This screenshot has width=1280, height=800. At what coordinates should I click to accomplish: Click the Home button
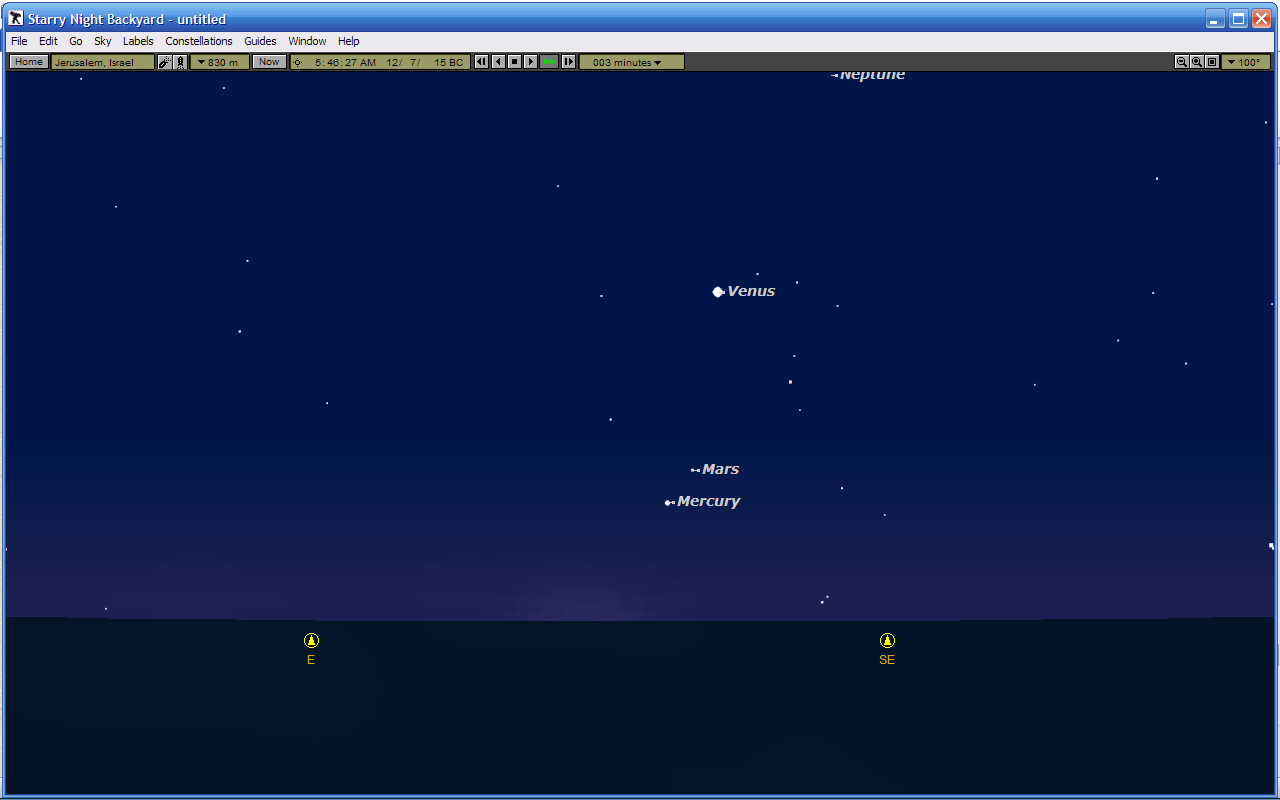pos(29,62)
